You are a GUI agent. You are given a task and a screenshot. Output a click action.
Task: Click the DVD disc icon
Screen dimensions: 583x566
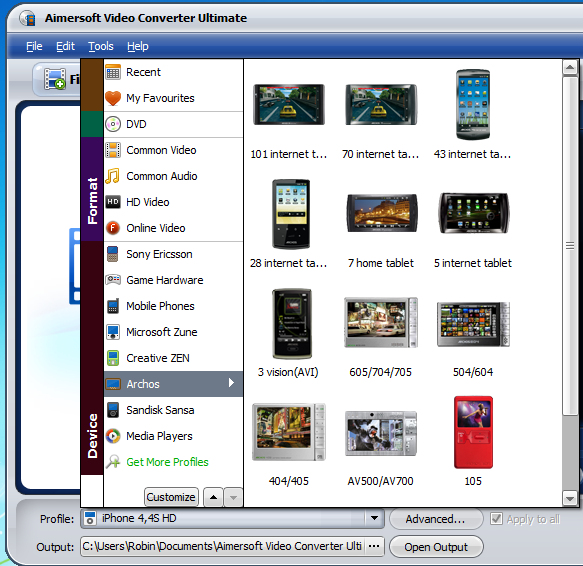(113, 124)
